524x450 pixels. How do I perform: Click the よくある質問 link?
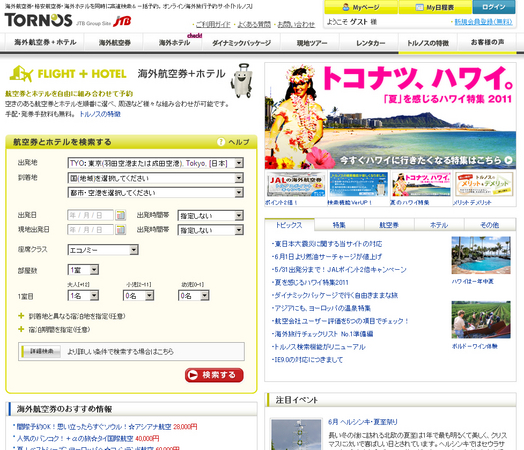(x=254, y=24)
